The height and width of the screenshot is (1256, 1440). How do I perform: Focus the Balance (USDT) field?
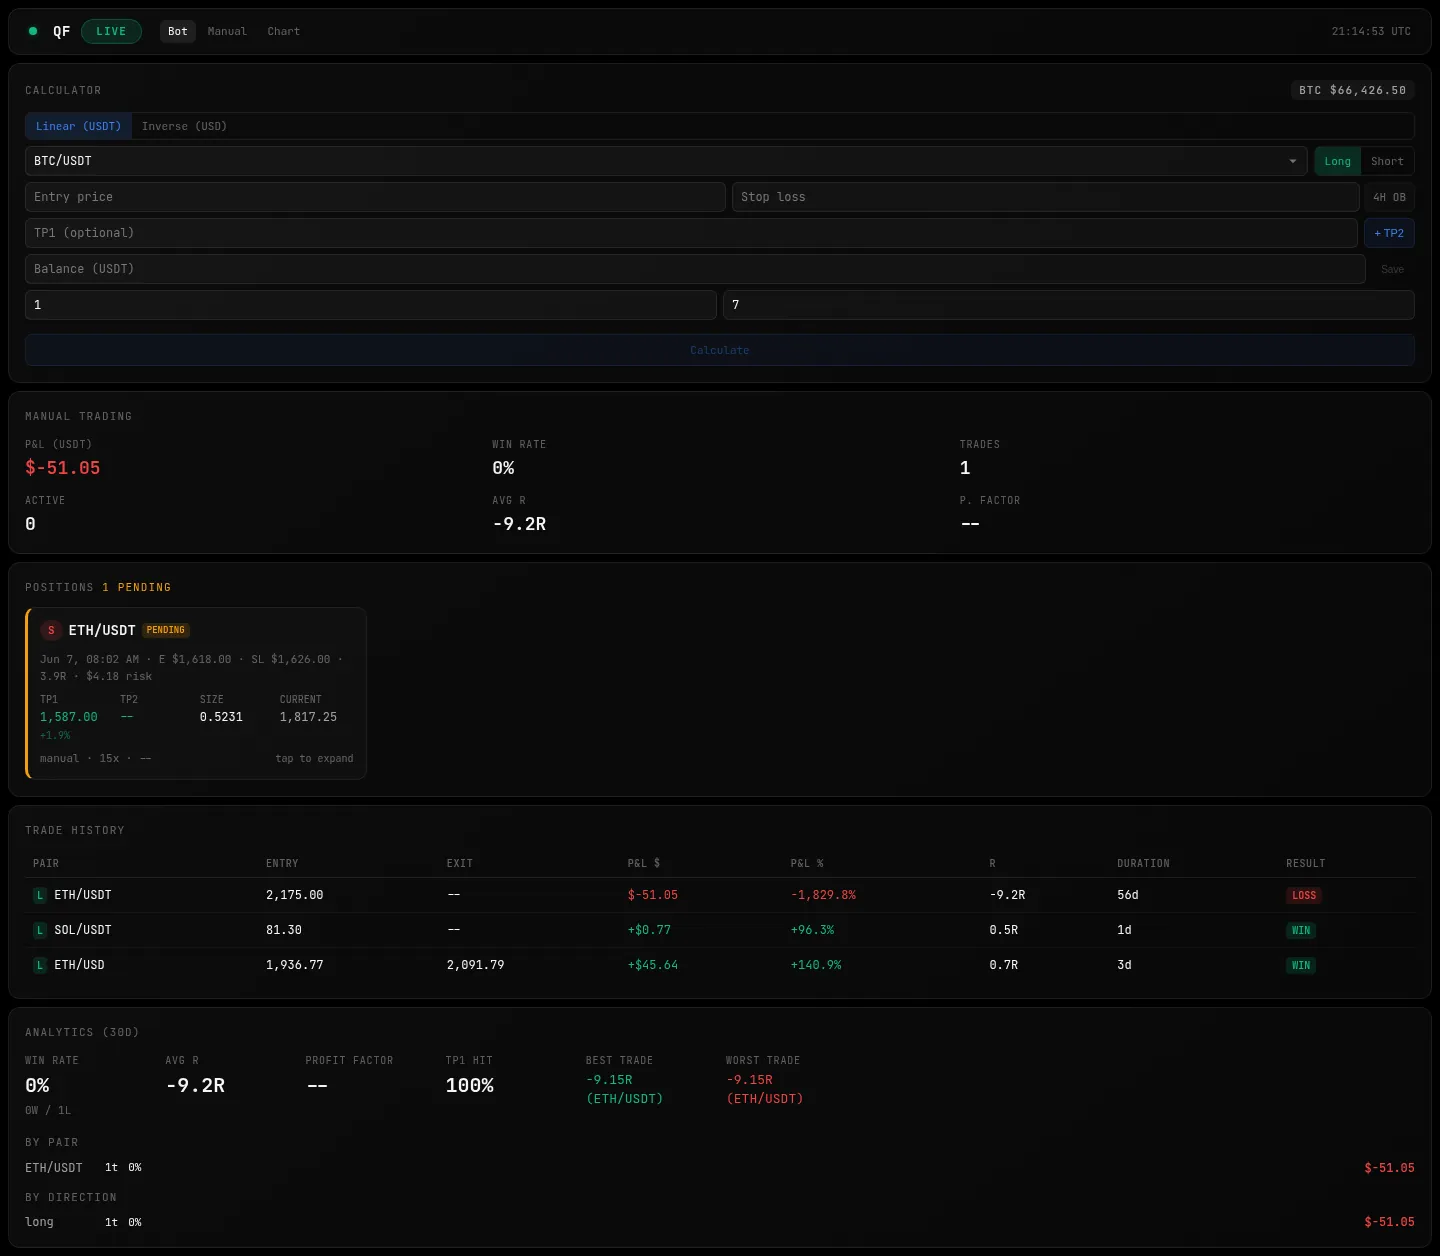click(x=695, y=269)
